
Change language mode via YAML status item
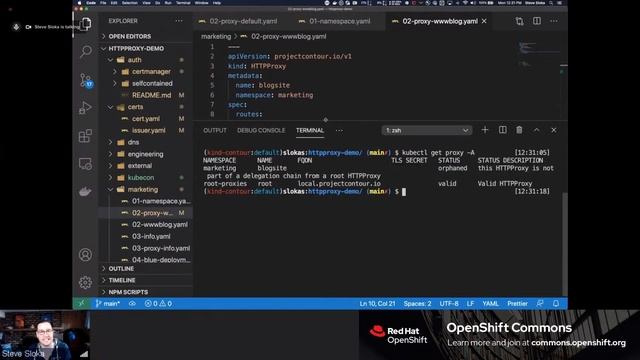coord(490,304)
